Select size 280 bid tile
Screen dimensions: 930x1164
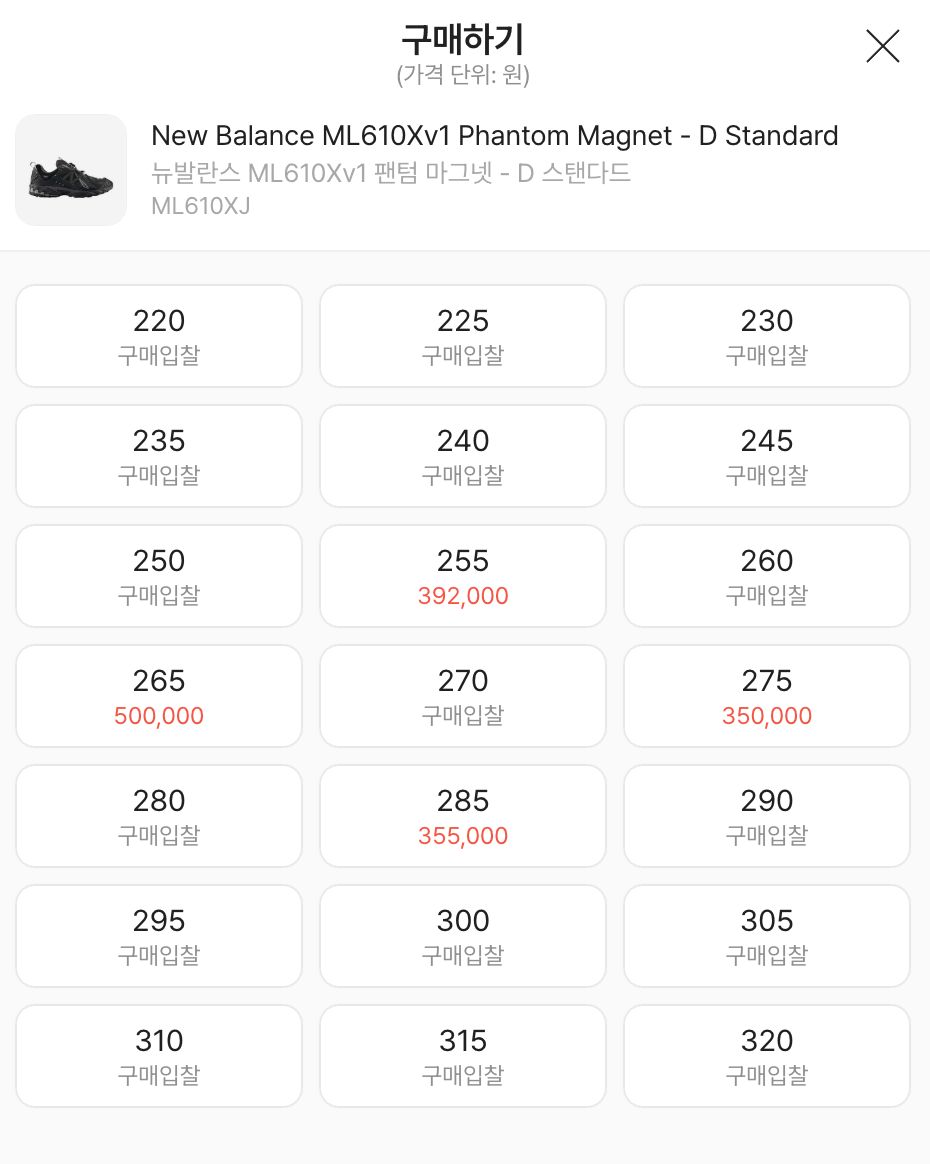[x=159, y=817]
